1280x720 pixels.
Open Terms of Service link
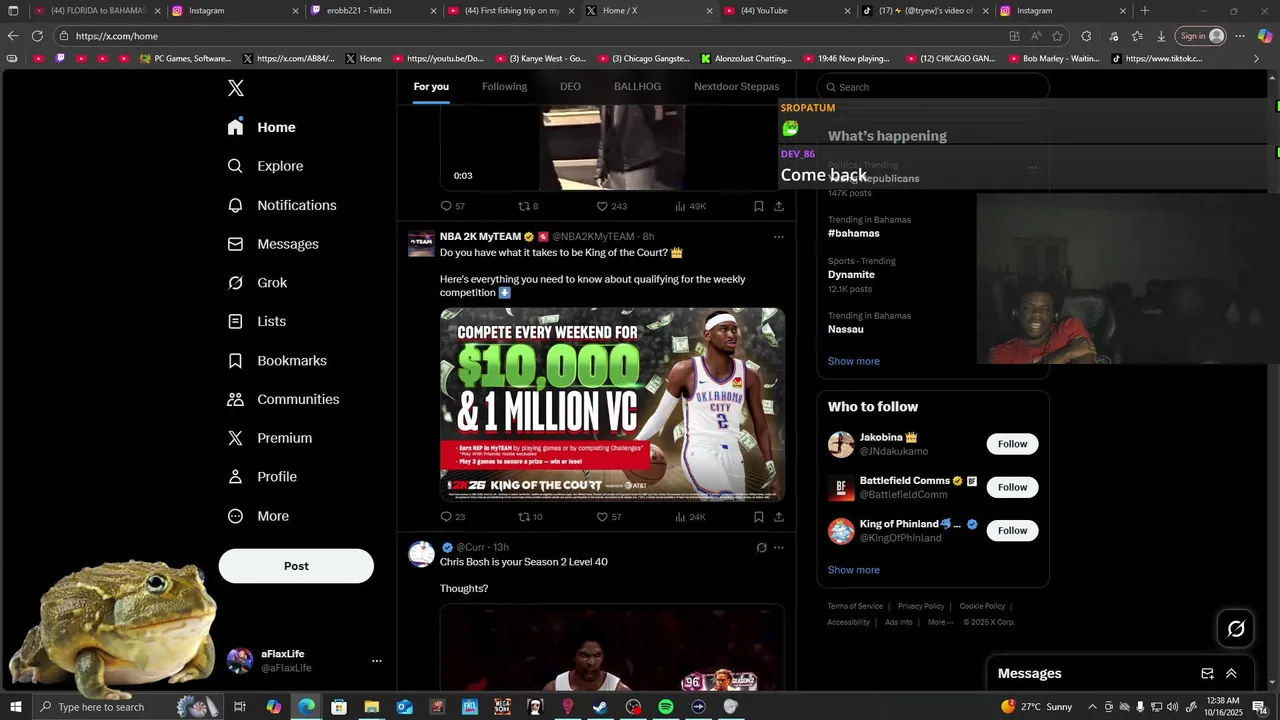tap(855, 606)
